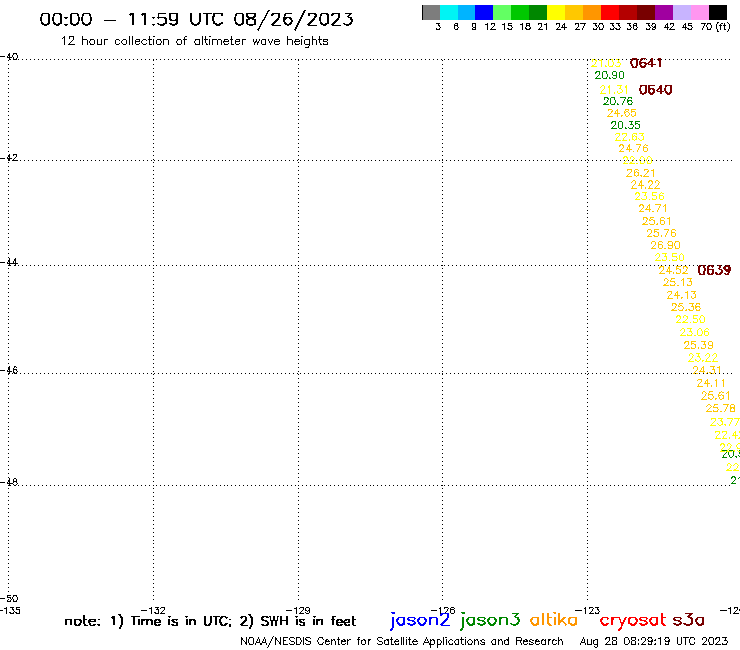The width and height of the screenshot is (740, 650).
Task: Click wave height value 23.22
Action: click(x=703, y=357)
